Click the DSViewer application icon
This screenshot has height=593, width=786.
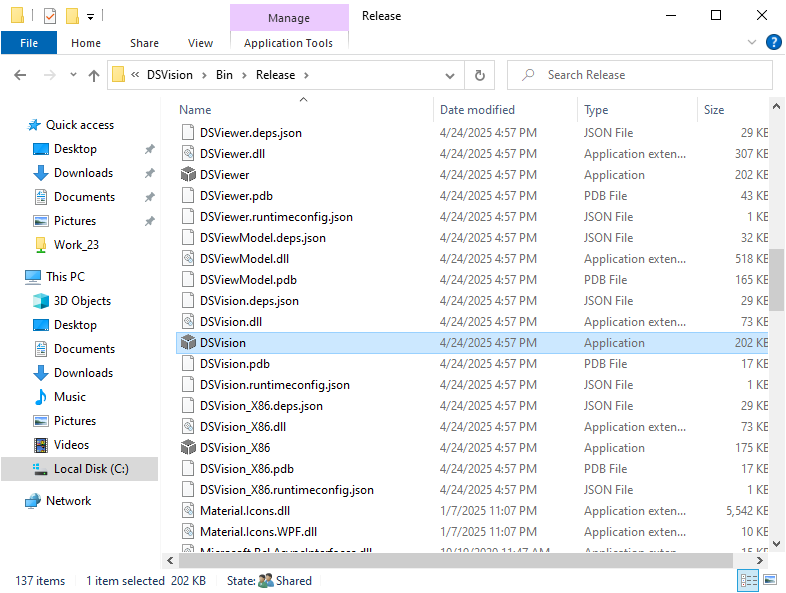(188, 174)
